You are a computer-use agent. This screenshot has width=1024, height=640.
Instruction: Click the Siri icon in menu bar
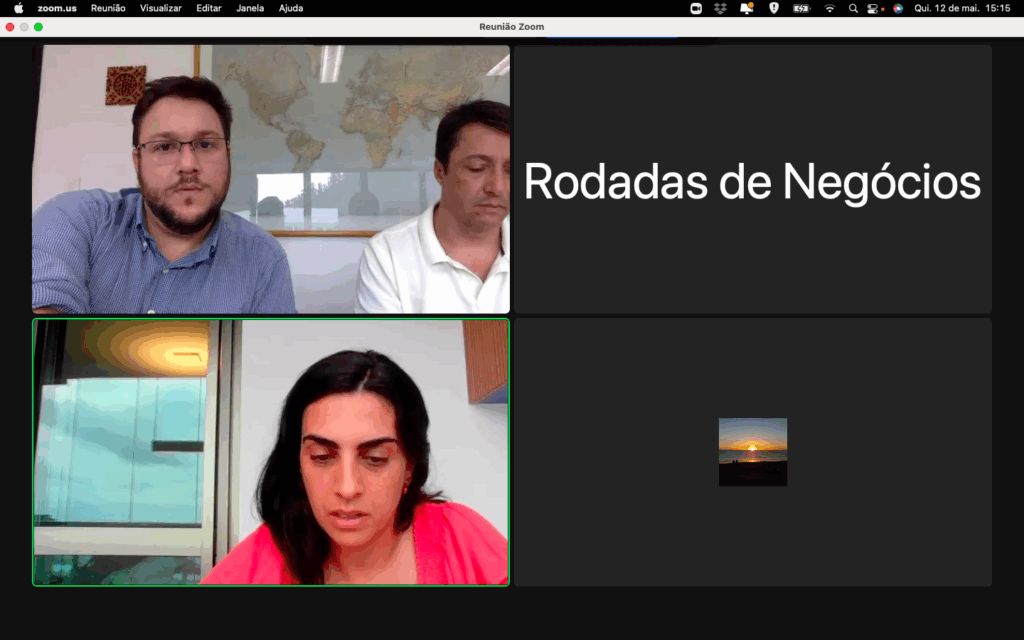(x=898, y=8)
